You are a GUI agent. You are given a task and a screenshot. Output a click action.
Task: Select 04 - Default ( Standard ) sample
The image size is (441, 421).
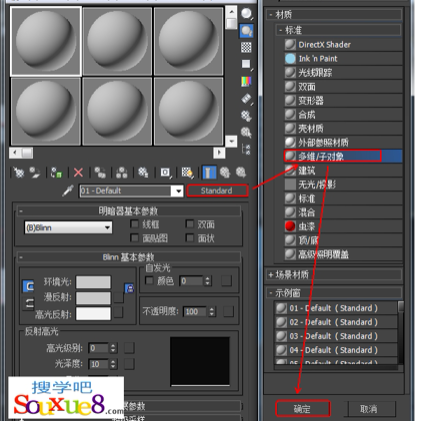click(336, 350)
